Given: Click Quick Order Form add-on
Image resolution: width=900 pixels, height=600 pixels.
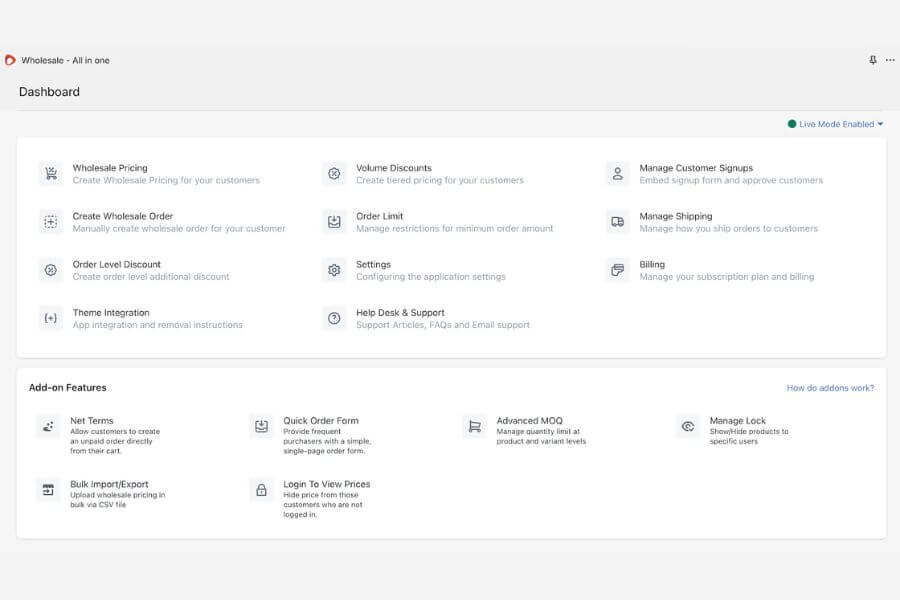Looking at the screenshot, I should point(260,426).
